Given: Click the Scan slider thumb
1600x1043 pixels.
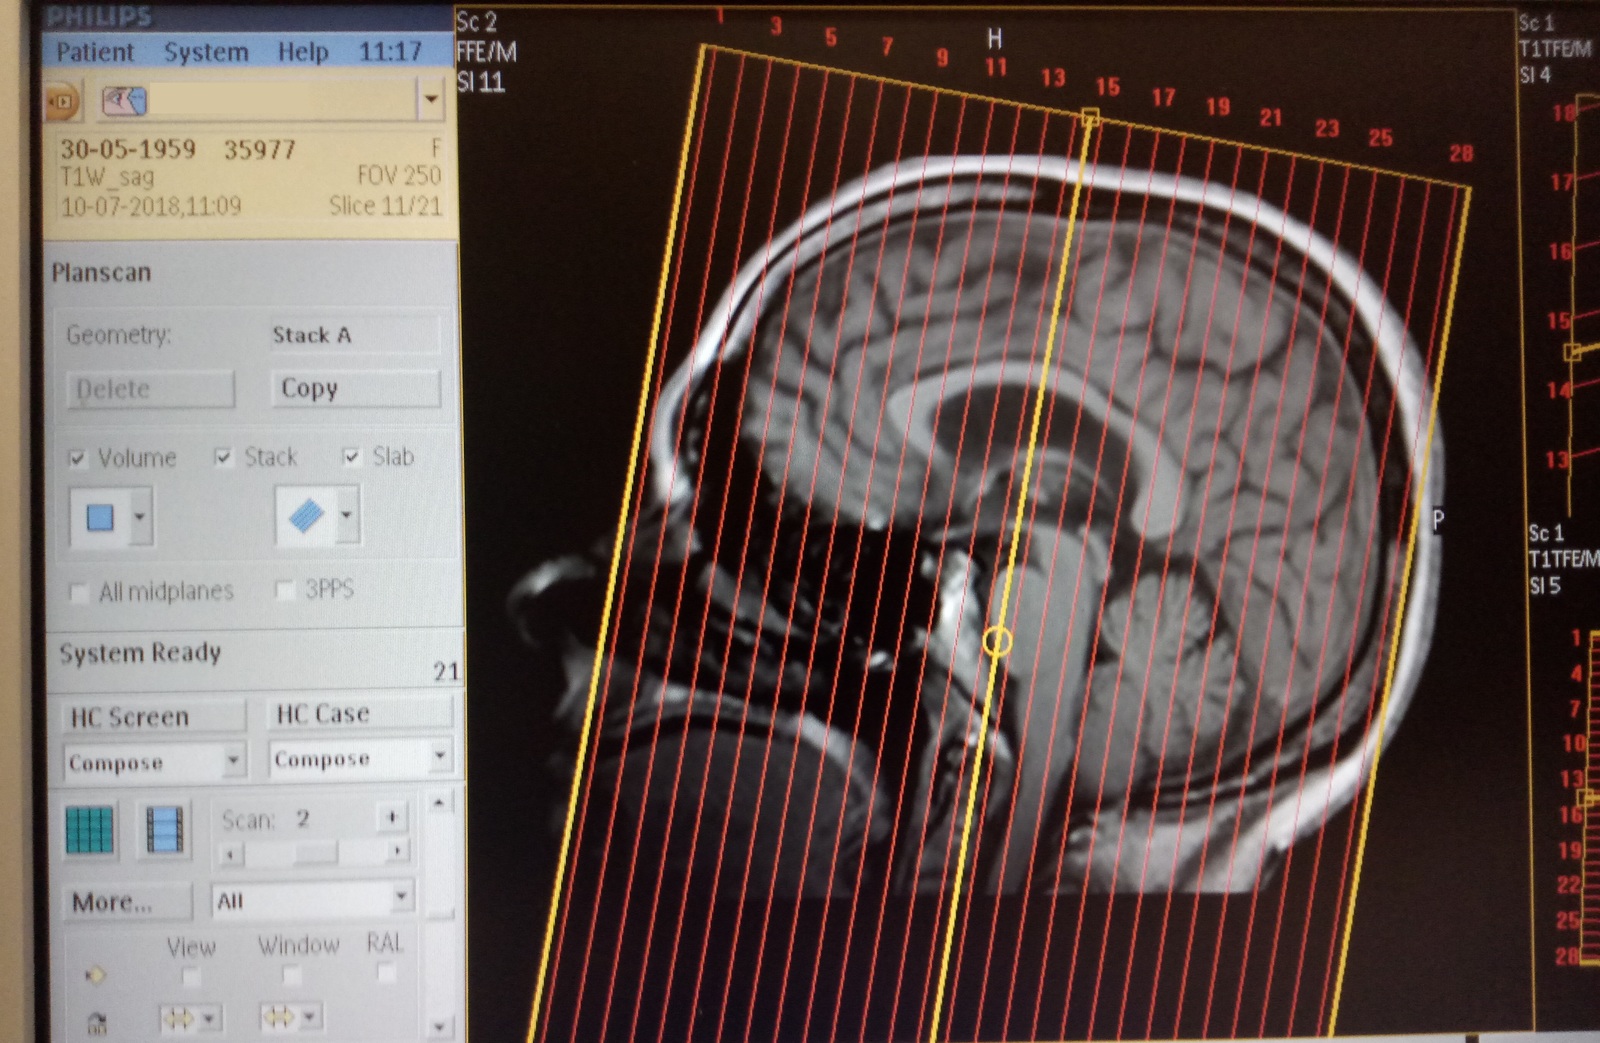Looking at the screenshot, I should point(316,853).
